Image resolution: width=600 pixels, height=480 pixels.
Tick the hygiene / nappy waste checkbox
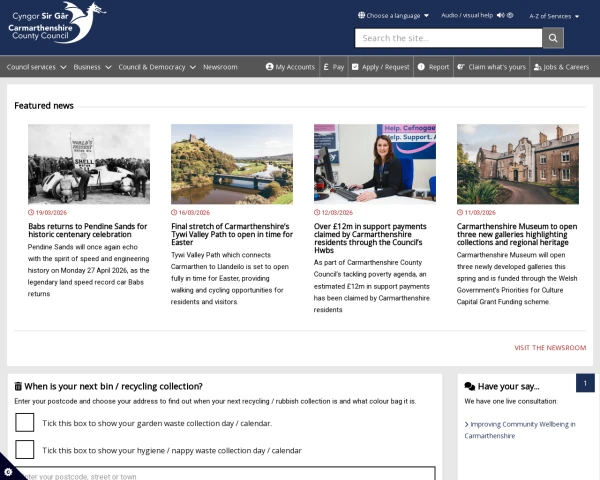coord(25,450)
